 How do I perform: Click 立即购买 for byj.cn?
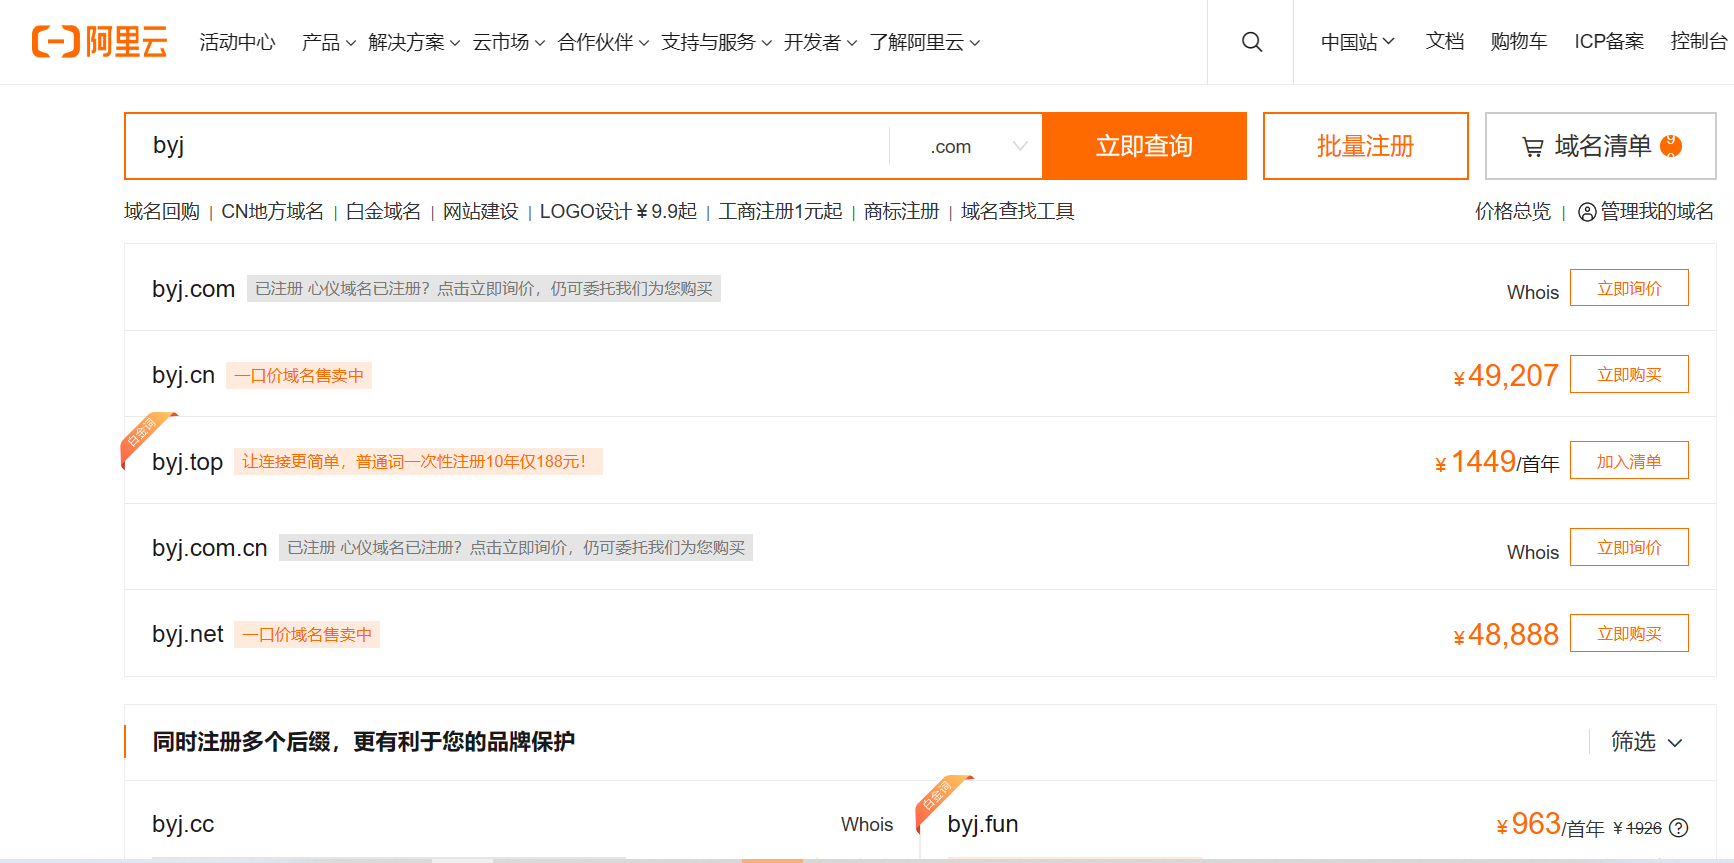[1628, 375]
